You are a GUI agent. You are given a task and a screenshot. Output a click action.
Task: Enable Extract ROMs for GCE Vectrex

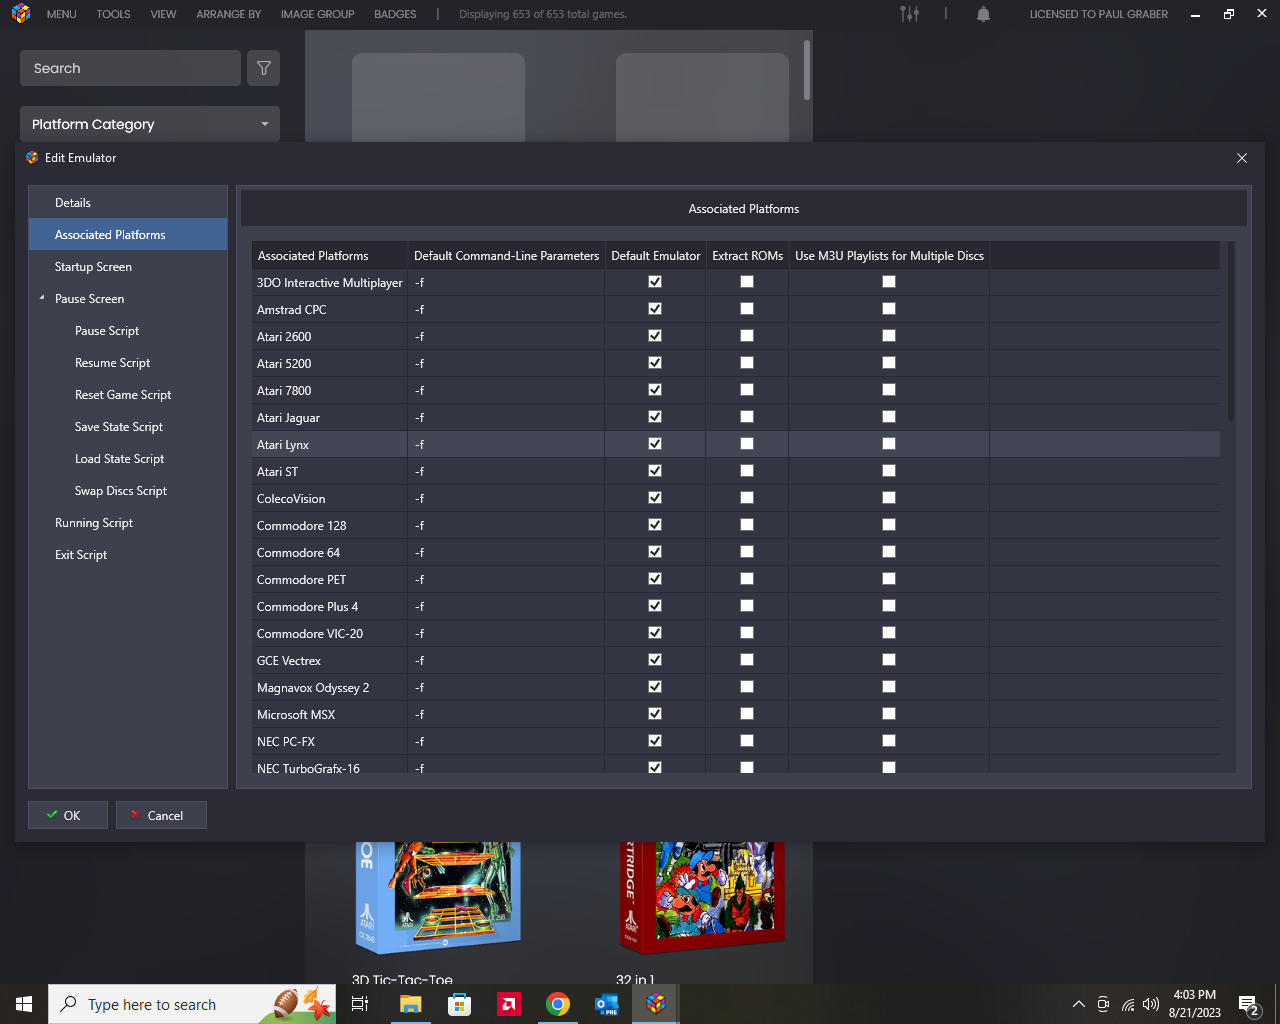point(747,660)
